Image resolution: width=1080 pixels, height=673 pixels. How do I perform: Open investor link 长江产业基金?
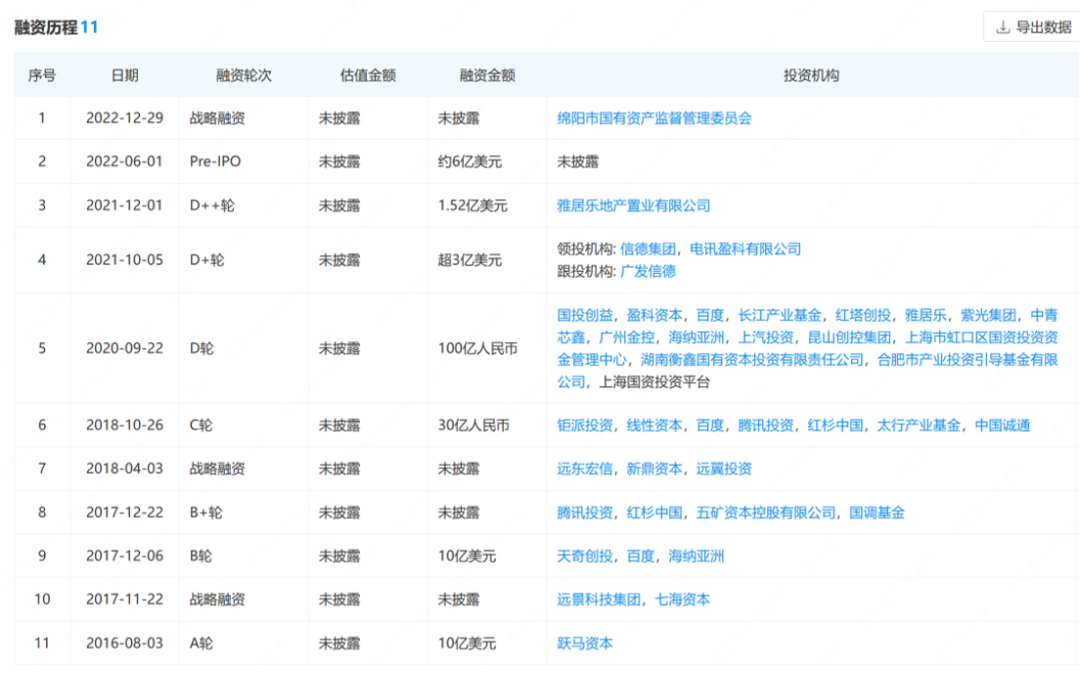tap(780, 315)
